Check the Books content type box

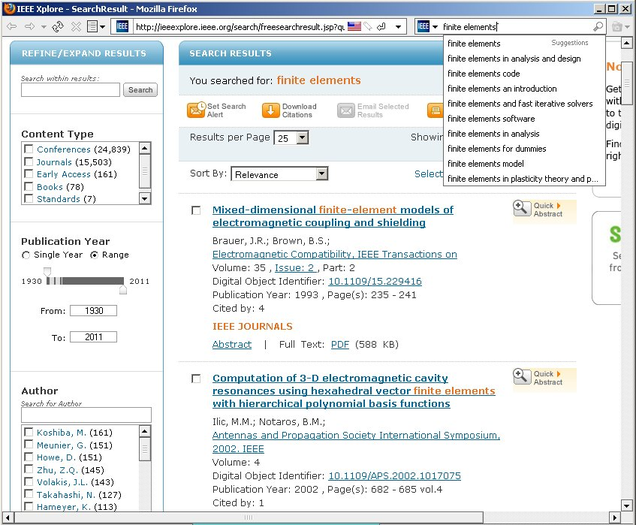(28, 186)
